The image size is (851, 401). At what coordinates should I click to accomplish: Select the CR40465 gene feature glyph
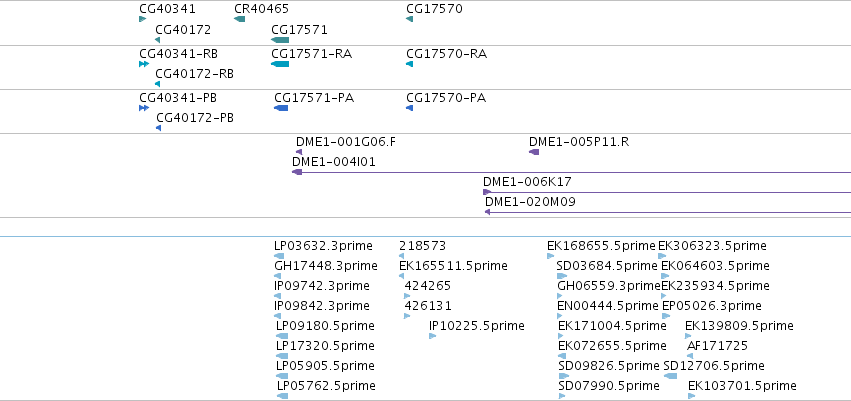click(x=239, y=19)
